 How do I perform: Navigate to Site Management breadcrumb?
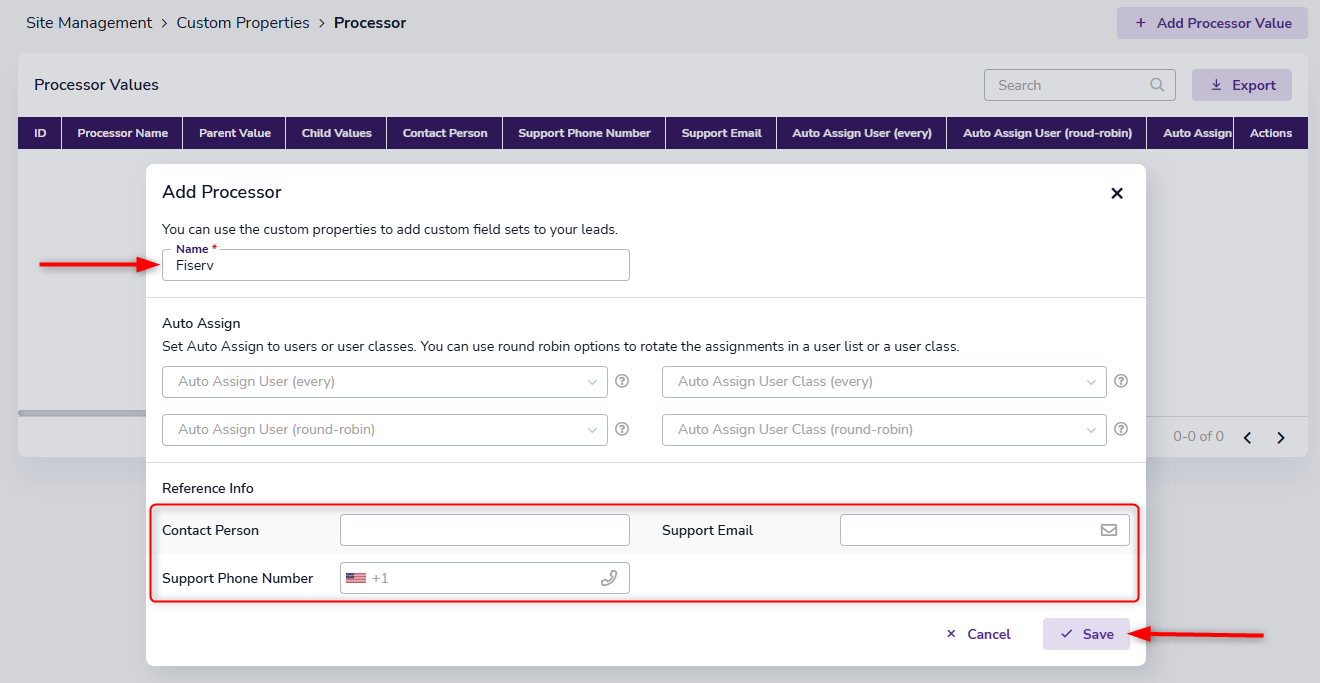[x=89, y=22]
